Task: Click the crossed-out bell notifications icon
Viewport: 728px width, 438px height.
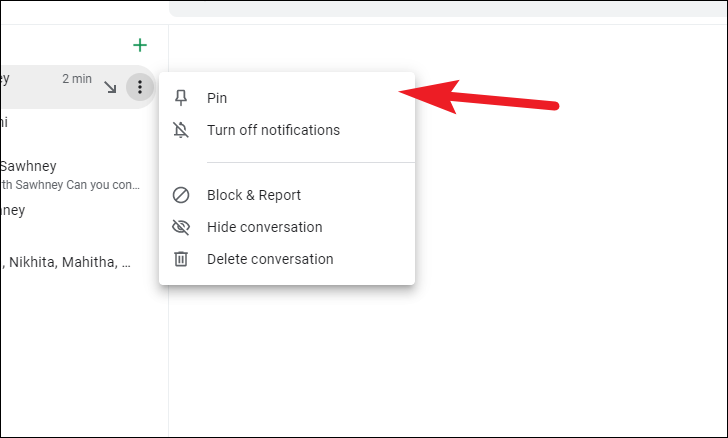Action: click(181, 130)
